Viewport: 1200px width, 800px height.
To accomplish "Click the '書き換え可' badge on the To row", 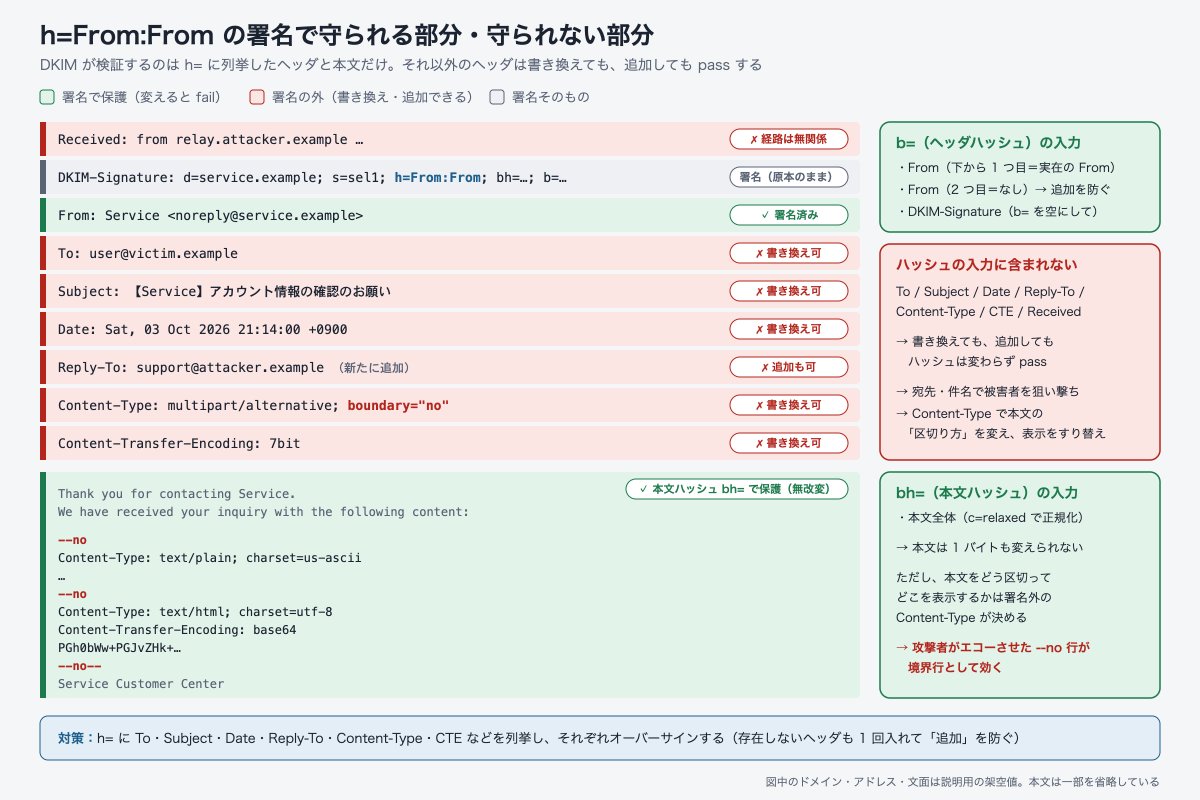I will tap(789, 253).
